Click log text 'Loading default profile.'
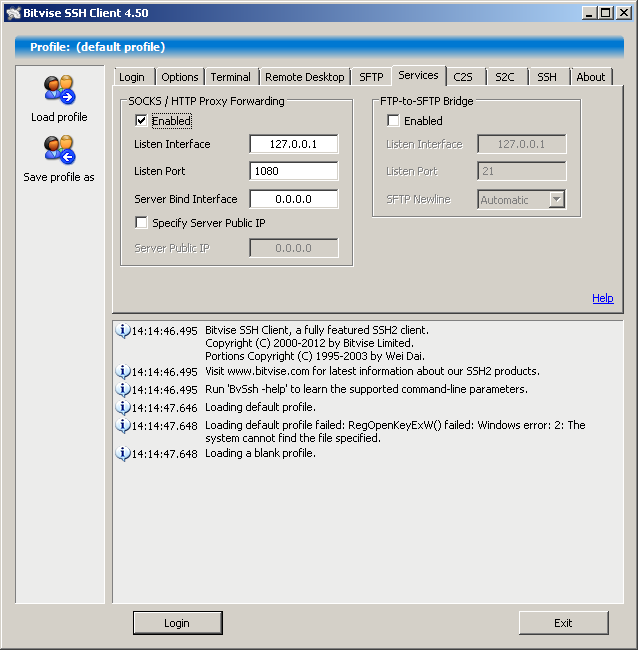Image resolution: width=638 pixels, height=650 pixels. point(260,407)
